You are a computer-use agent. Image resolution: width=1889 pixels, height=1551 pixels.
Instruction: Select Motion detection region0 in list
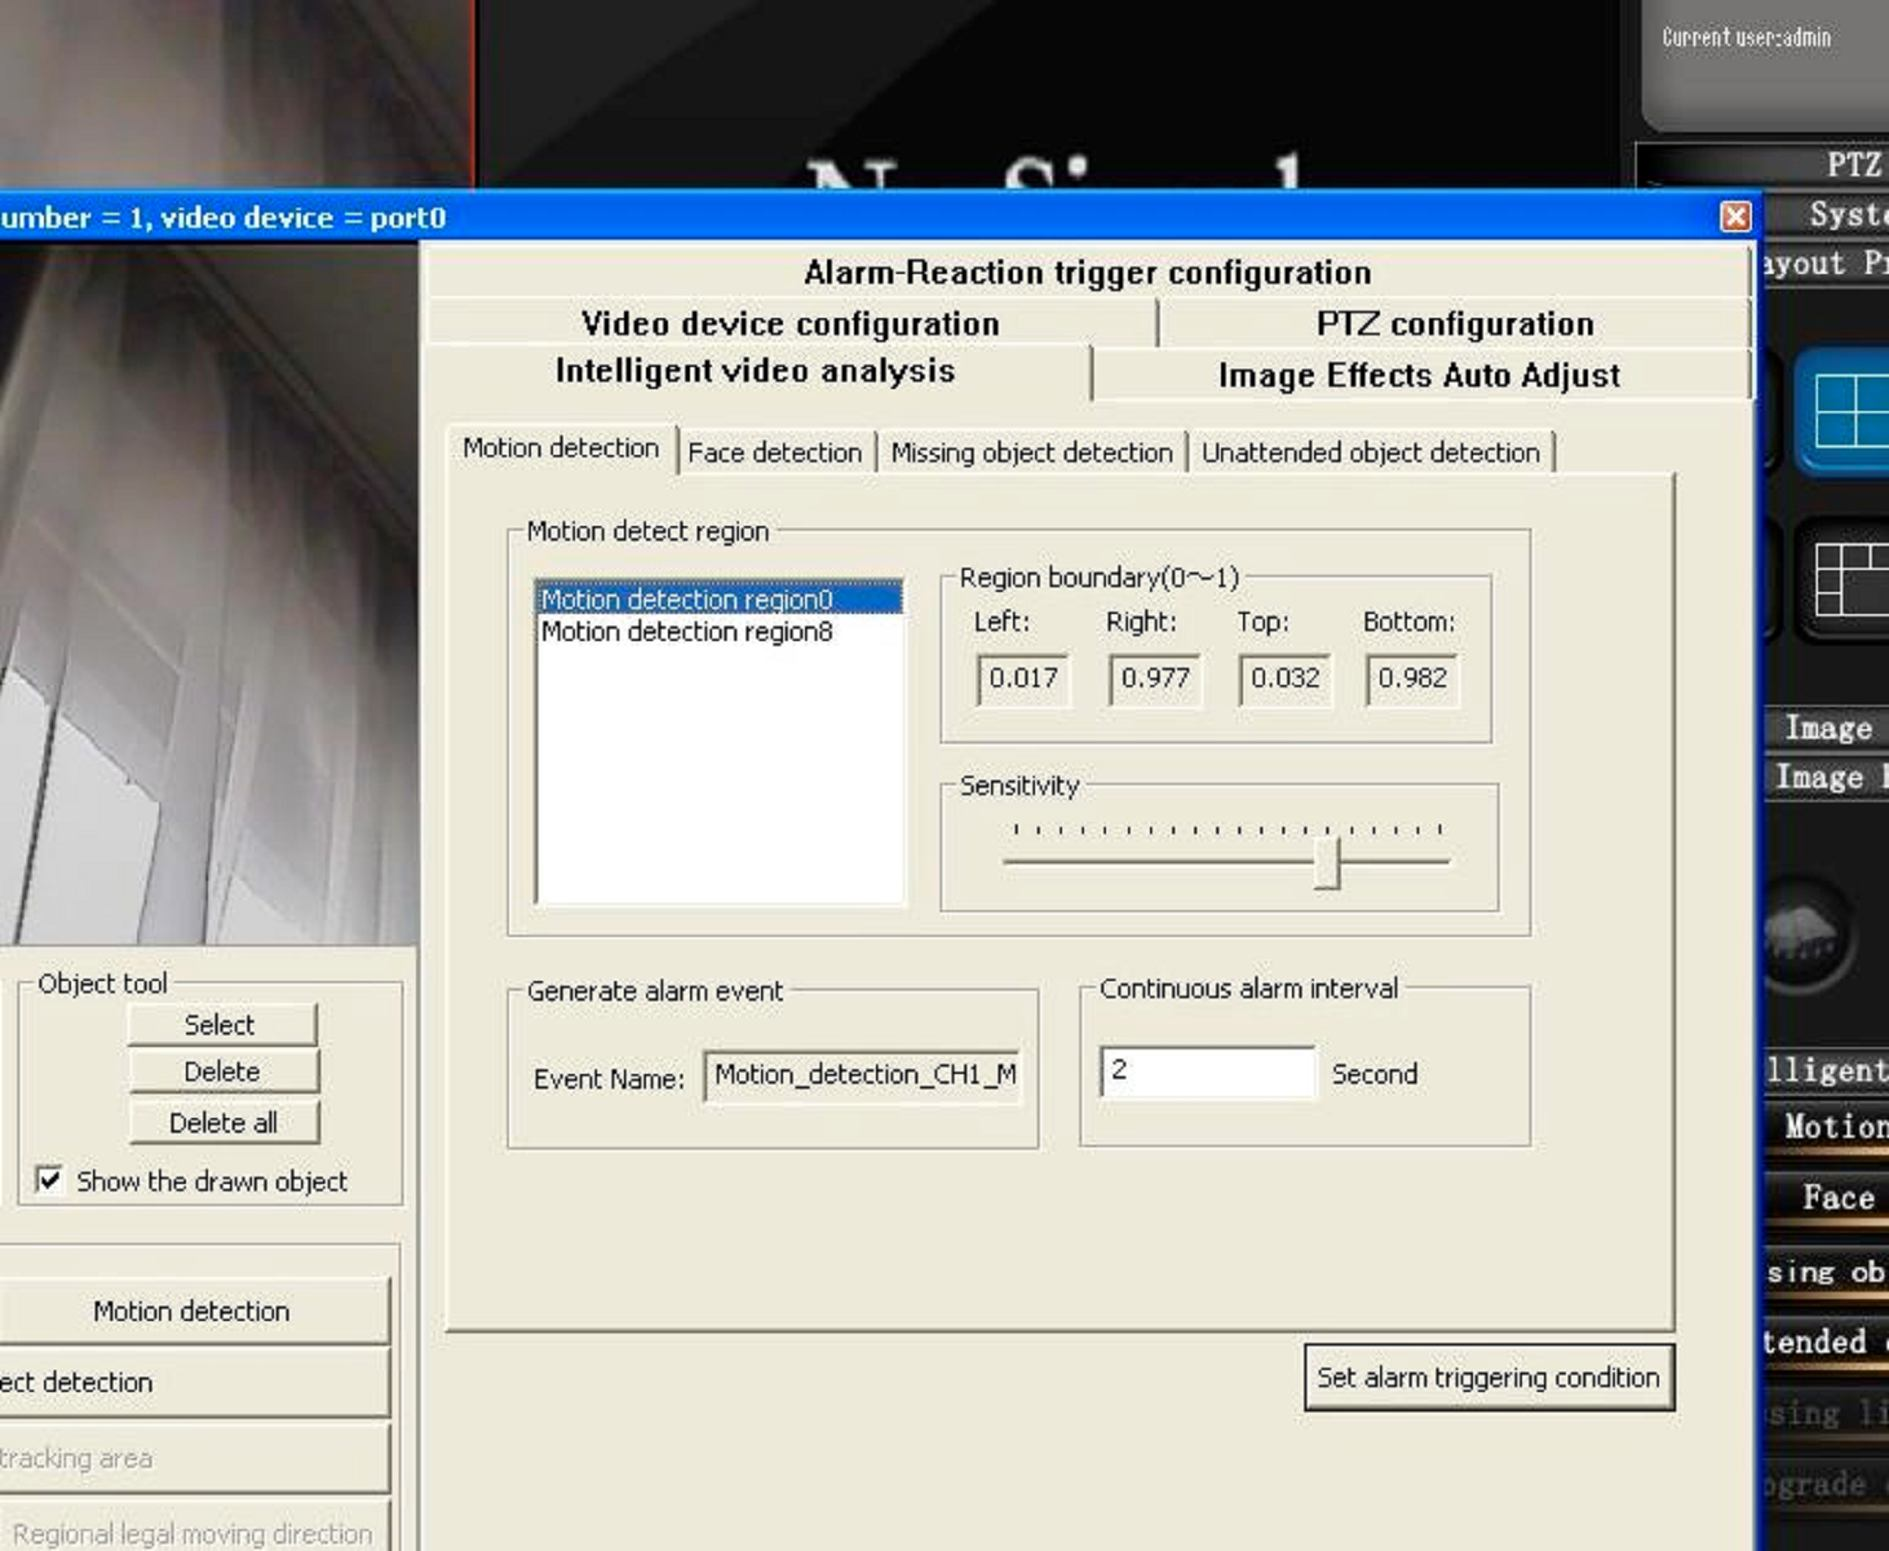[x=719, y=598]
